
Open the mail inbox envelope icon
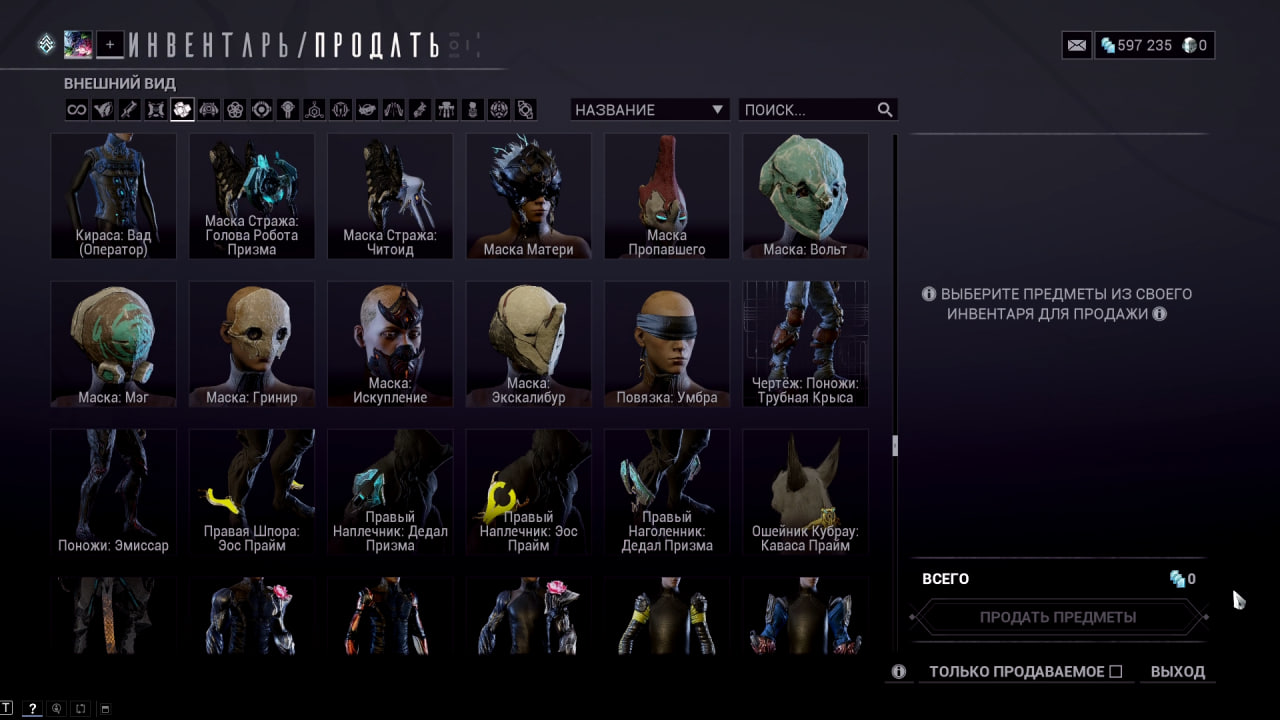pyautogui.click(x=1077, y=45)
